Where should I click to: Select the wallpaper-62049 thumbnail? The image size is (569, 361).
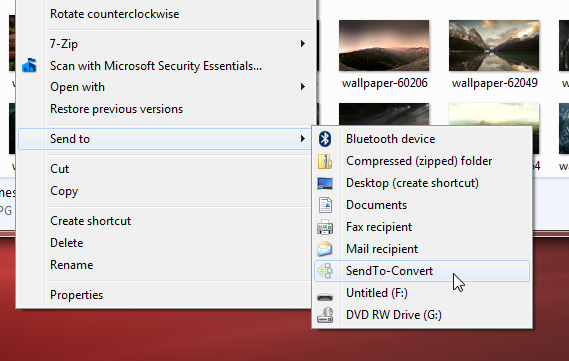pos(494,45)
